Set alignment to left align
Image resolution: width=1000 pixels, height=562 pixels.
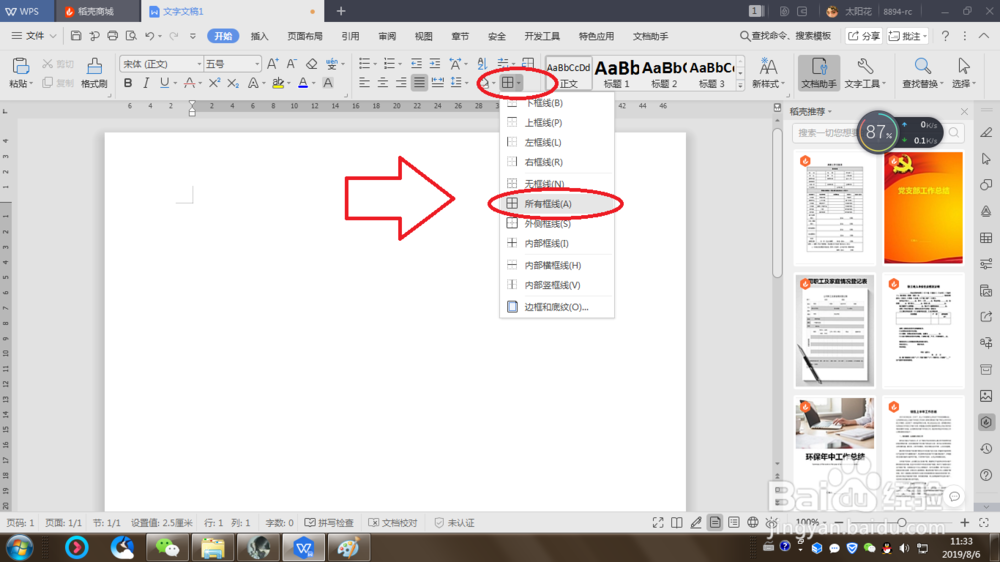pos(364,82)
